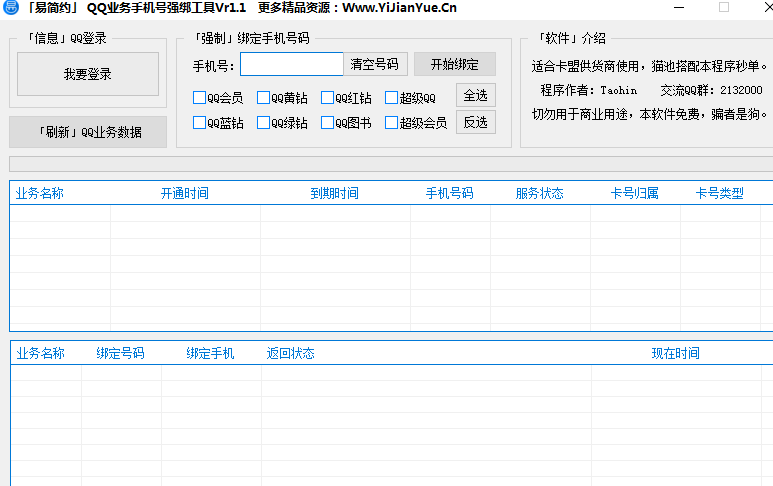Image resolution: width=773 pixels, height=486 pixels.
Task: Check the 超级会员 checkbox
Action: [x=392, y=123]
